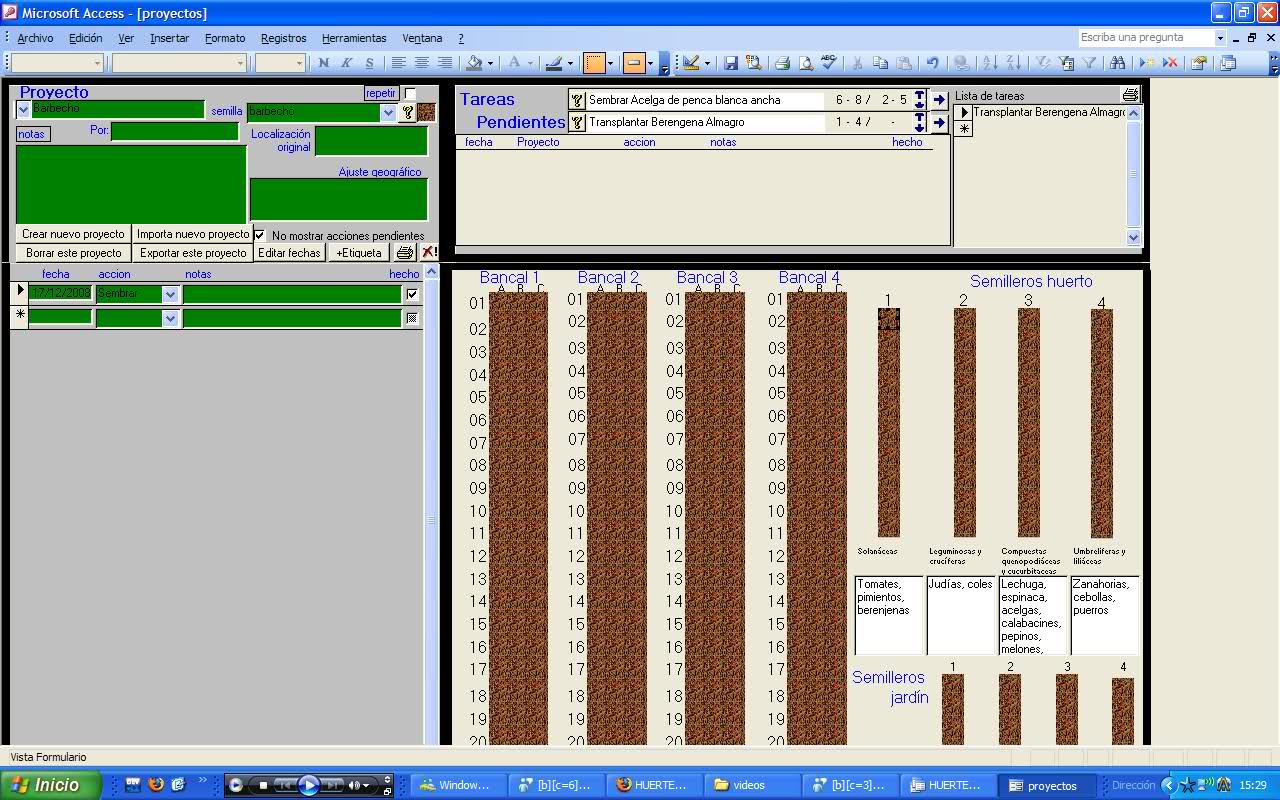This screenshot has width=1280, height=800.
Task: Open the Formato menu
Action: tap(225, 38)
